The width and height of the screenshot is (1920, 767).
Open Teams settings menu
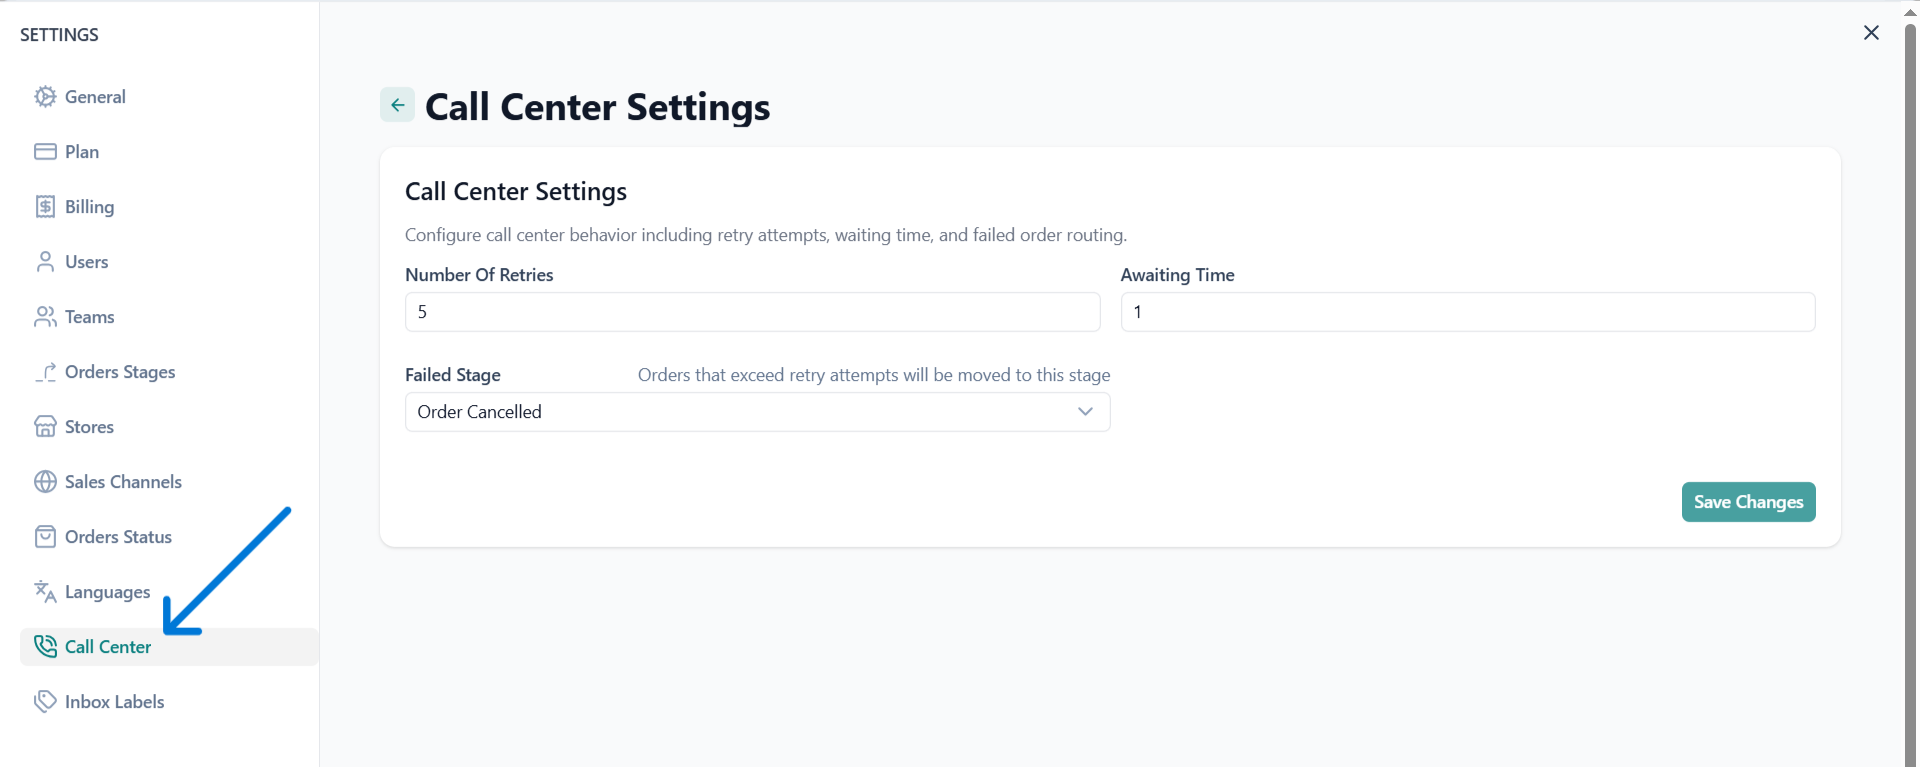[89, 317]
